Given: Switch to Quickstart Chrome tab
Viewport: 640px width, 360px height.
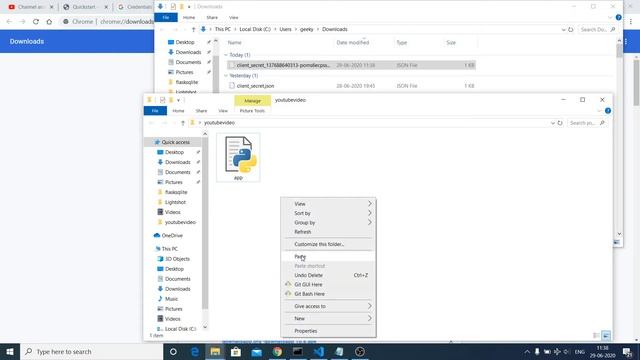Looking at the screenshot, I should pos(84,7).
